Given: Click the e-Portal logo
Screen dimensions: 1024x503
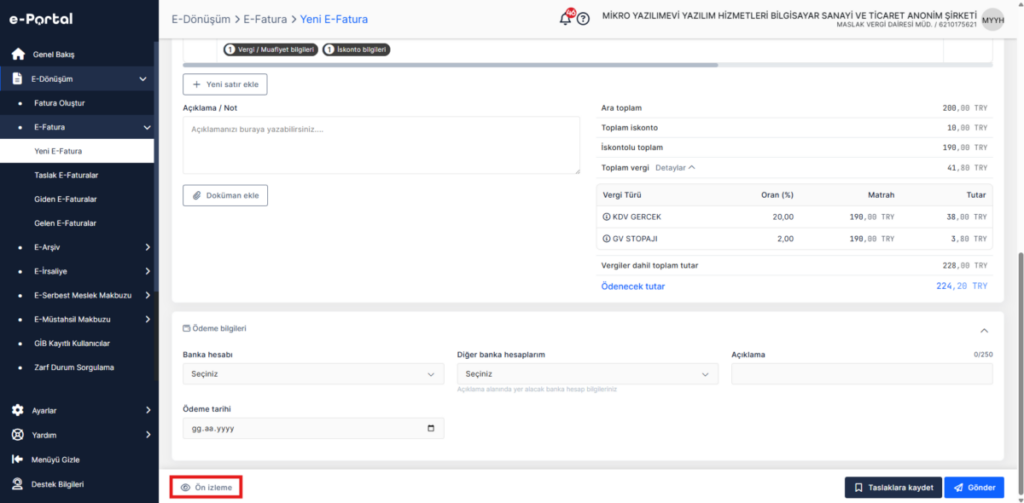Looking at the screenshot, I should point(40,19).
